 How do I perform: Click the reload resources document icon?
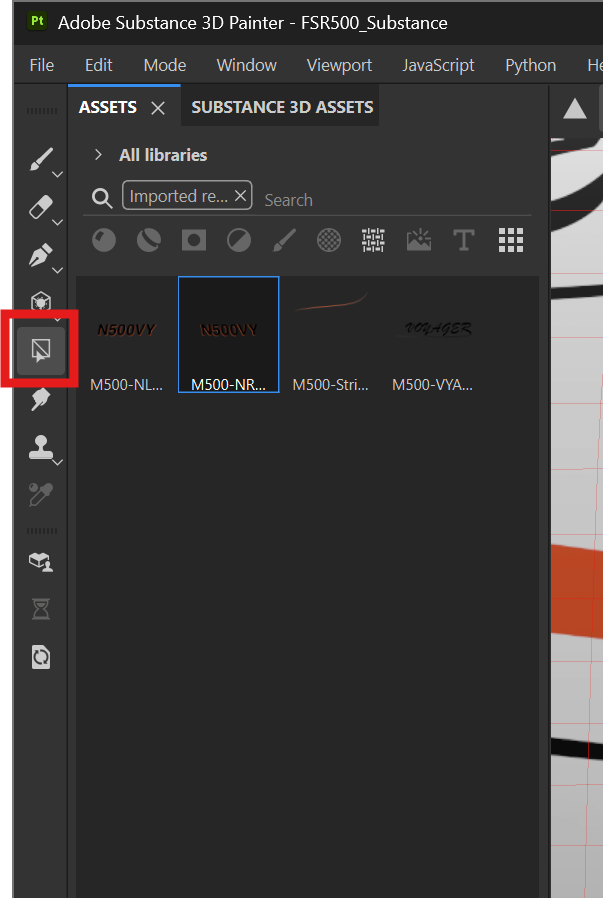41,657
